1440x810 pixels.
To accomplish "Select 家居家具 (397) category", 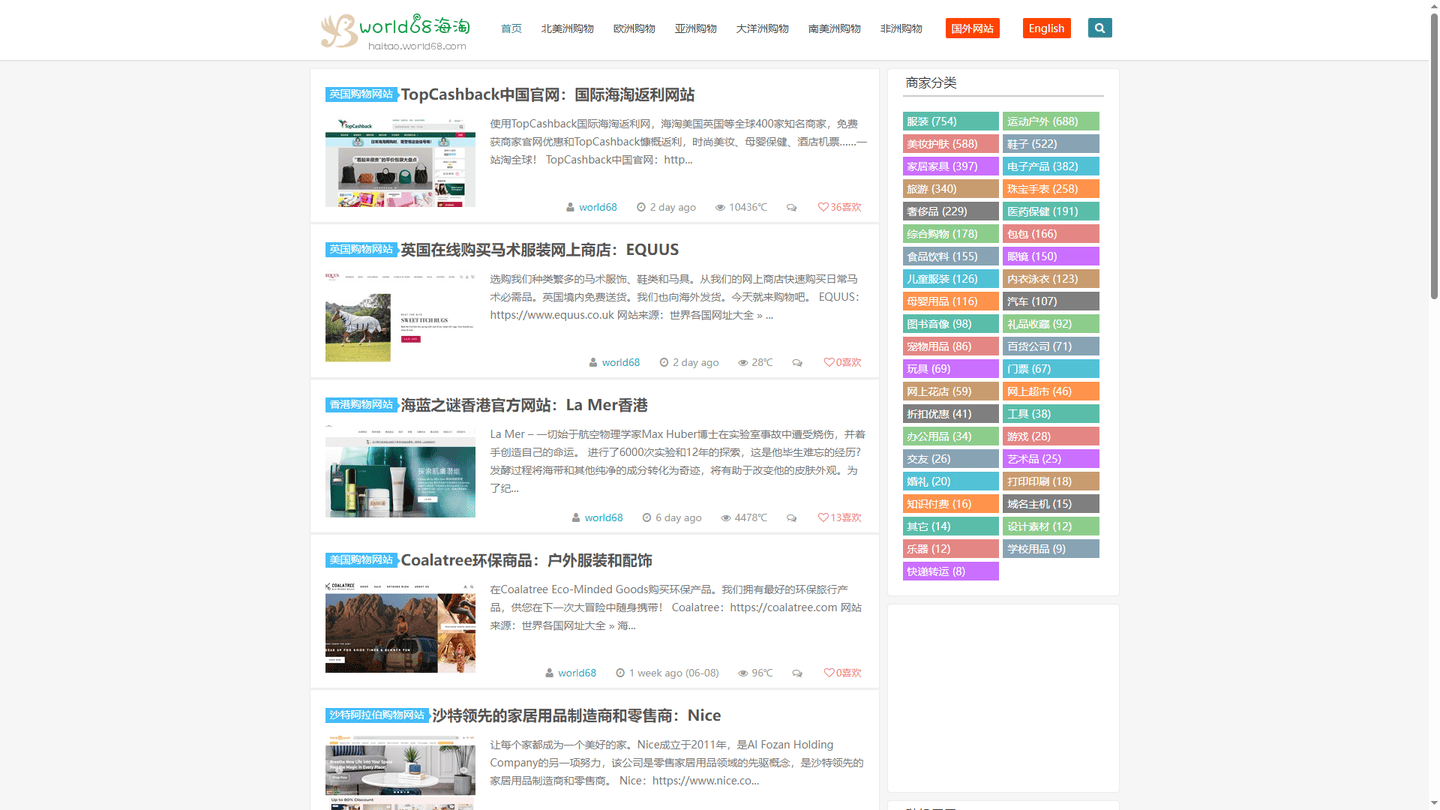I will [951, 166].
